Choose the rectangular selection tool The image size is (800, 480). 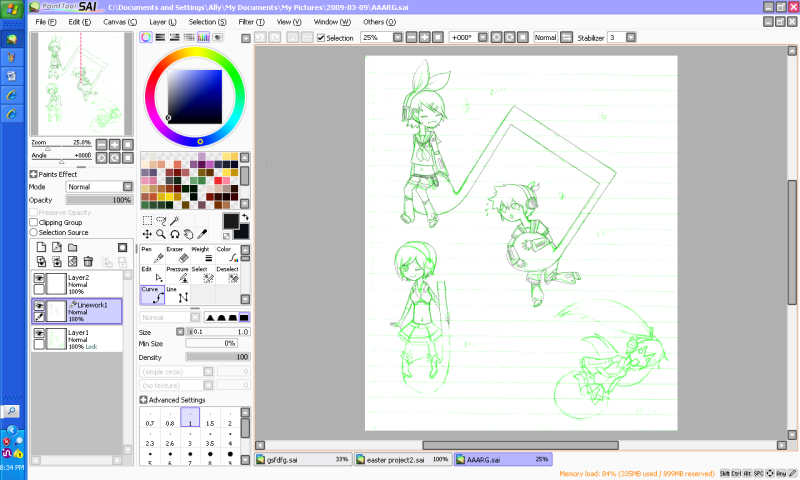click(147, 220)
